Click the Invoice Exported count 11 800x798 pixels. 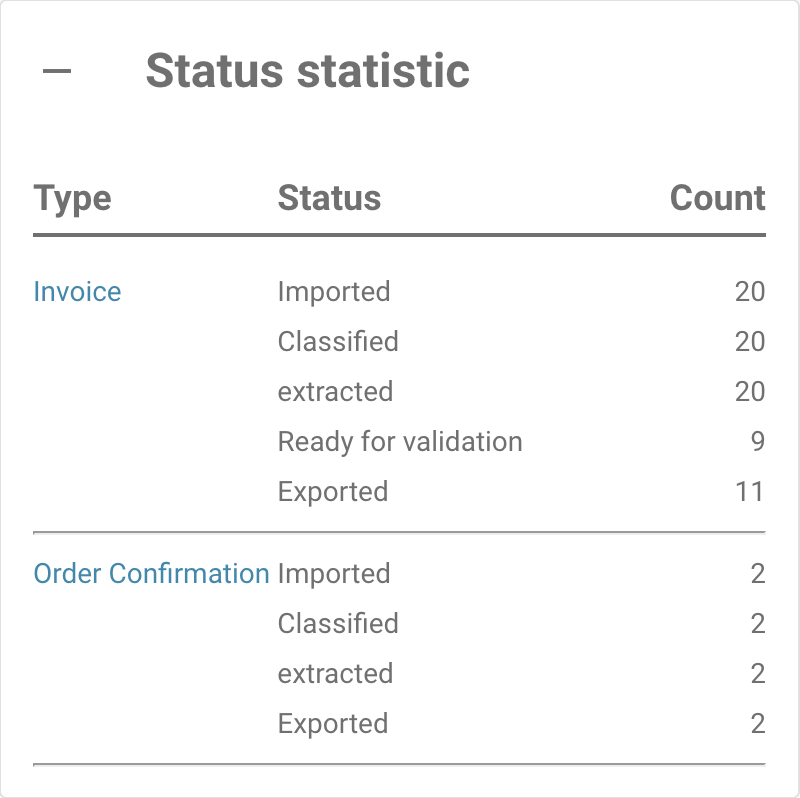coord(749,492)
